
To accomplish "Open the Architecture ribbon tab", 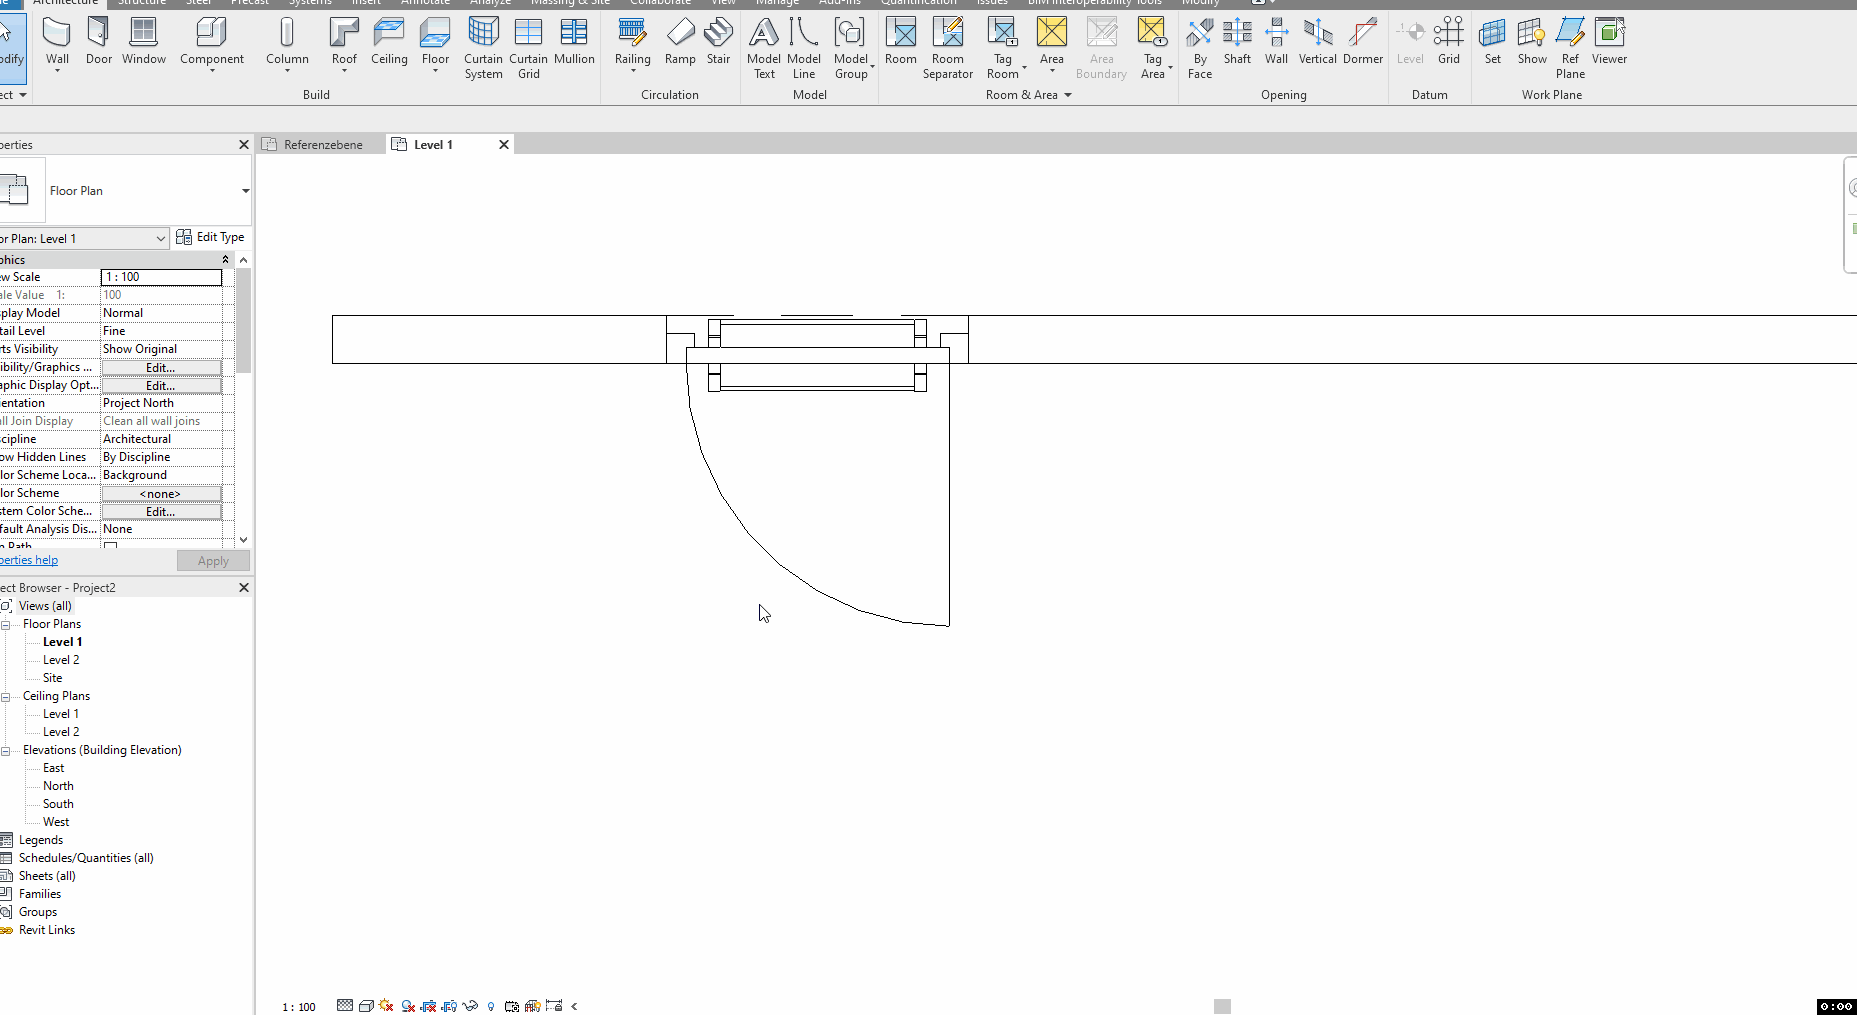I will coord(64,3).
